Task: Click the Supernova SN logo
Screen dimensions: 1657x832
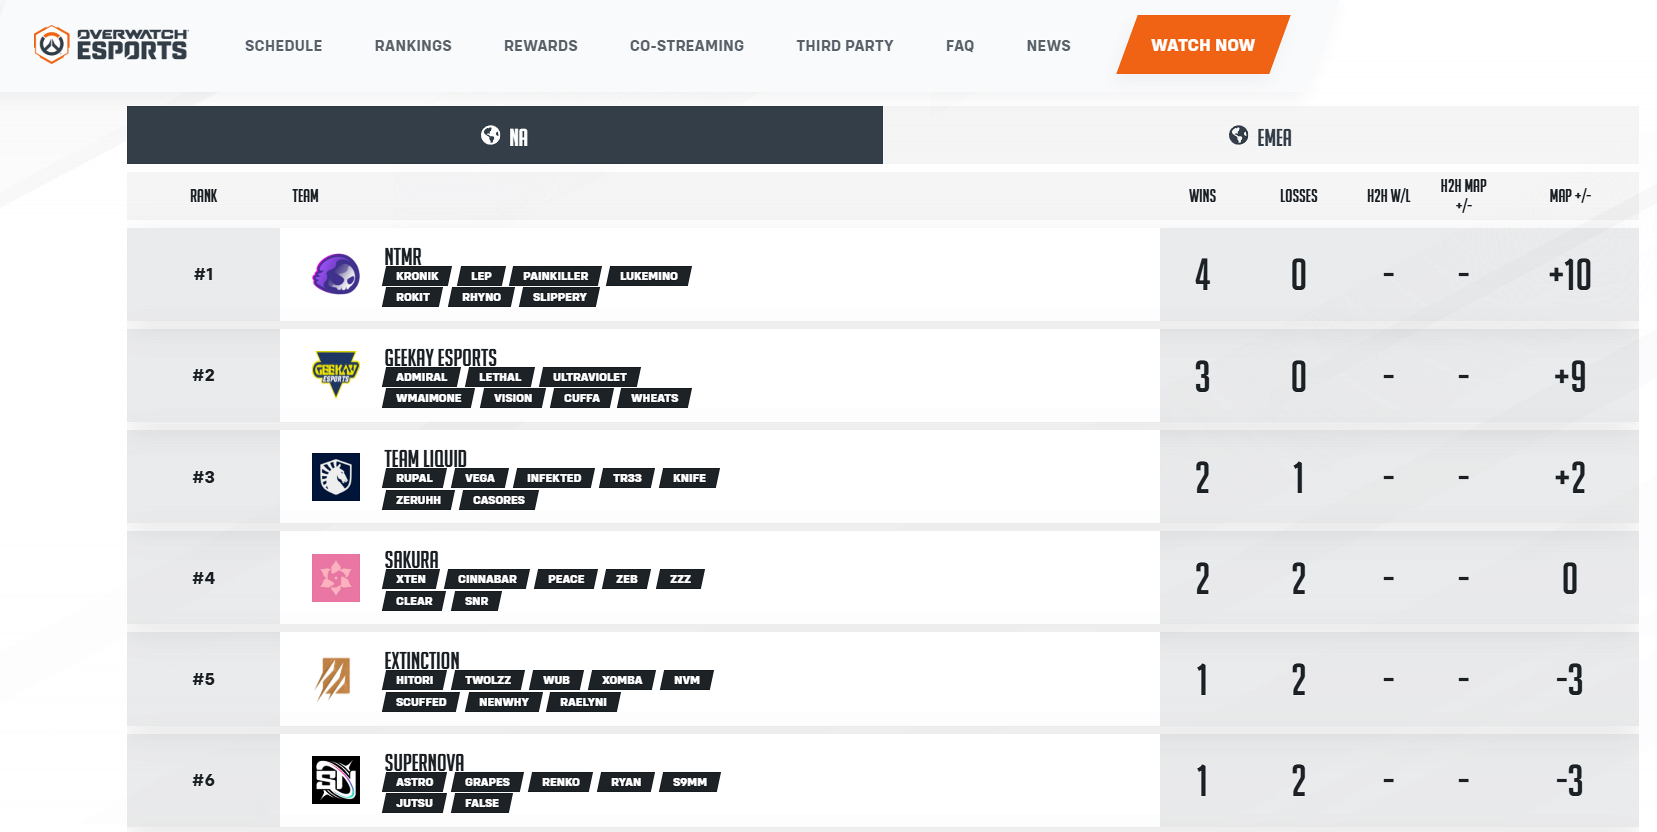Action: point(336,780)
